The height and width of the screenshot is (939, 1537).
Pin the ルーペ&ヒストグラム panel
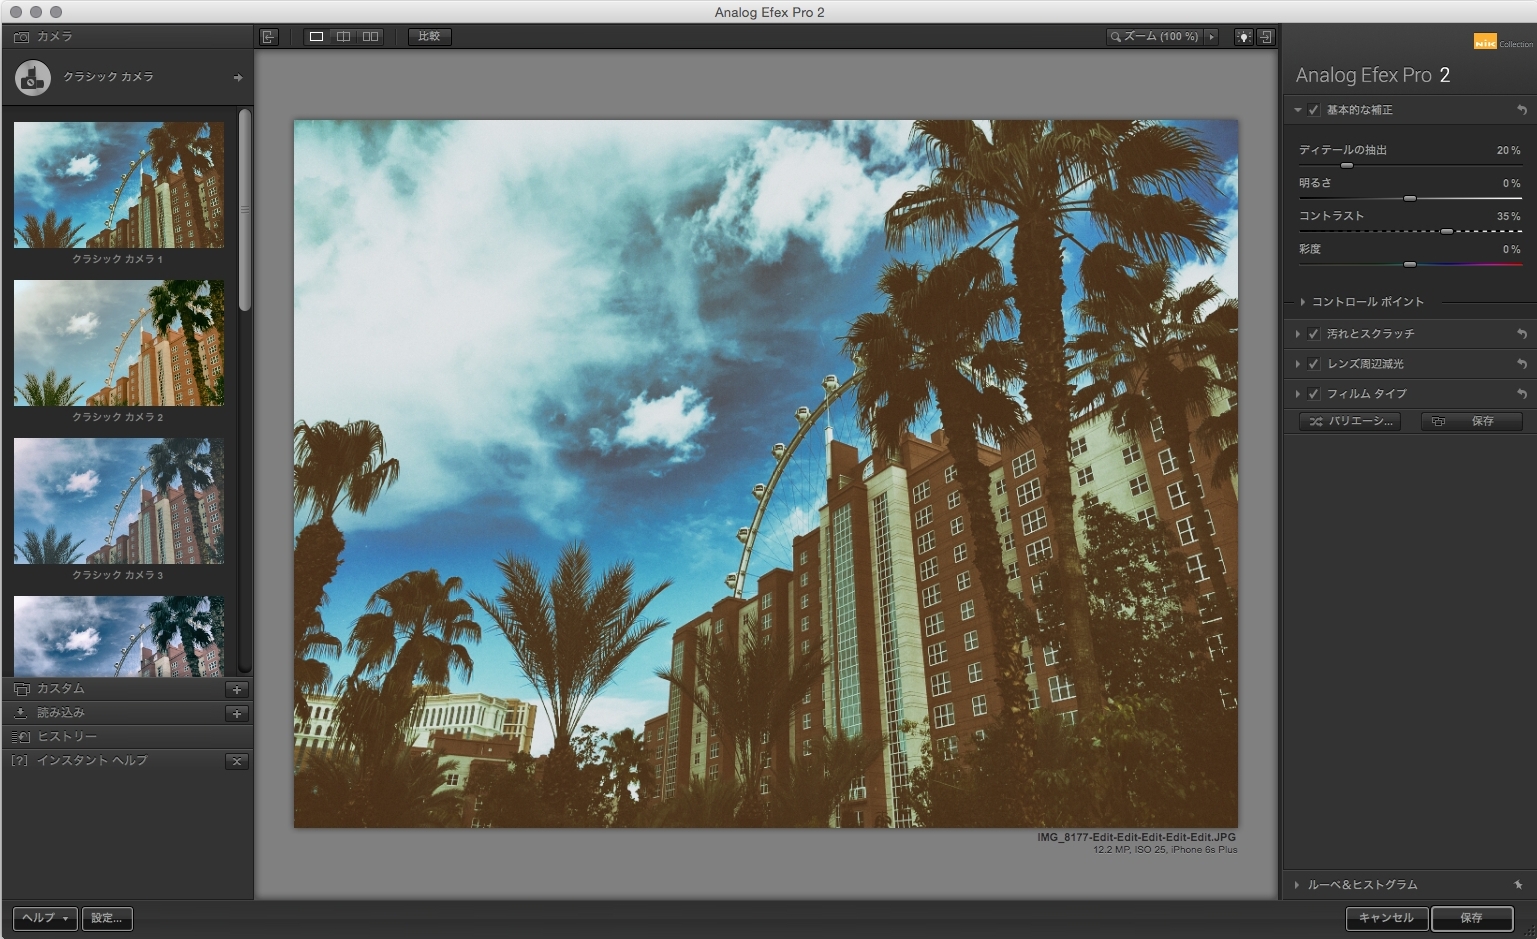1518,885
